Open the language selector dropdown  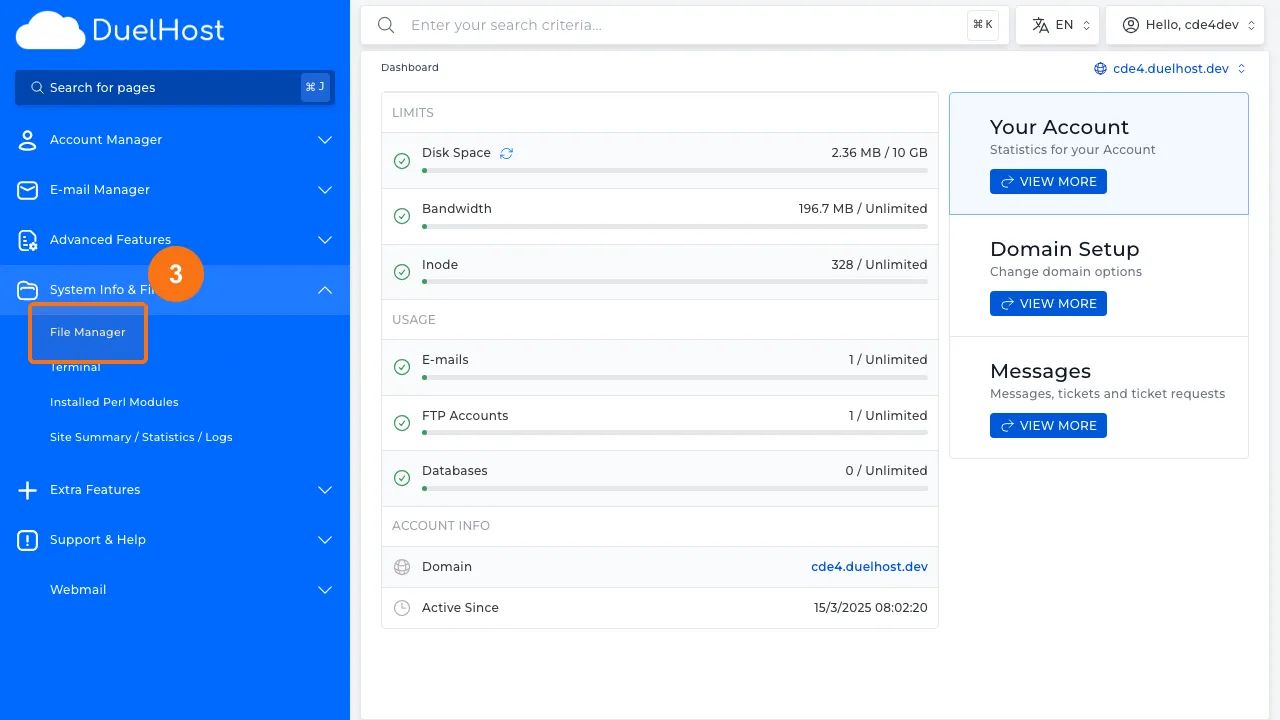pyautogui.click(x=1057, y=24)
